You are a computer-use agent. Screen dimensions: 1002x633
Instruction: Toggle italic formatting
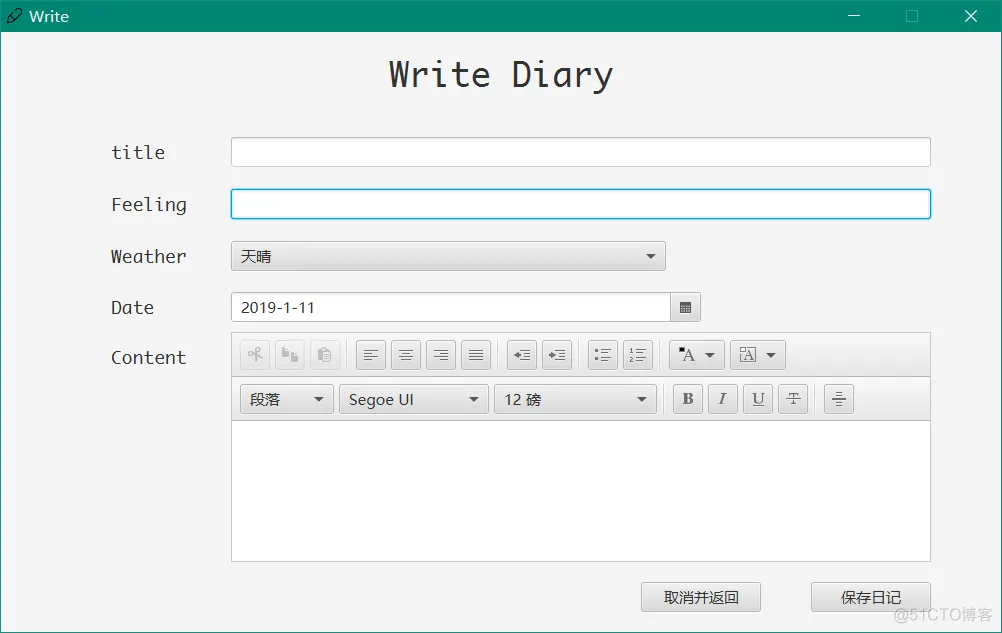click(723, 399)
